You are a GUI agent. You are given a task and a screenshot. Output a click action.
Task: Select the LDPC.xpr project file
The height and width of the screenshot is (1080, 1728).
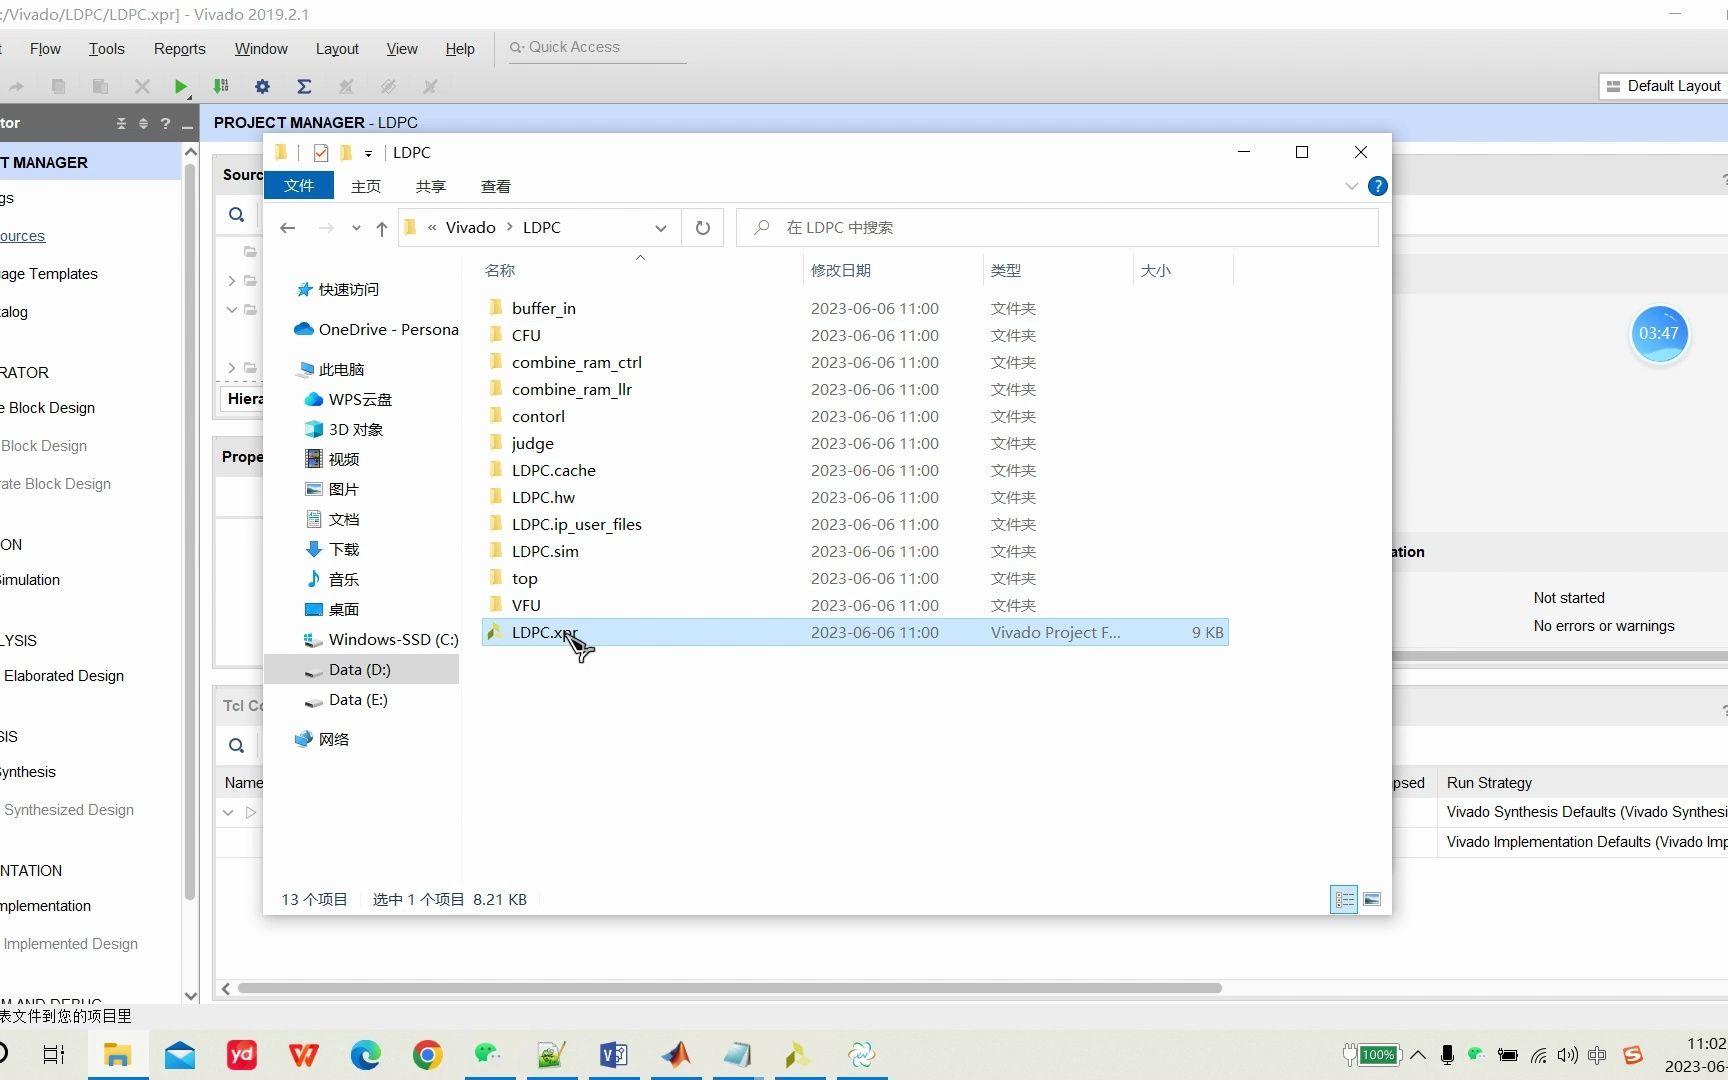855,633
